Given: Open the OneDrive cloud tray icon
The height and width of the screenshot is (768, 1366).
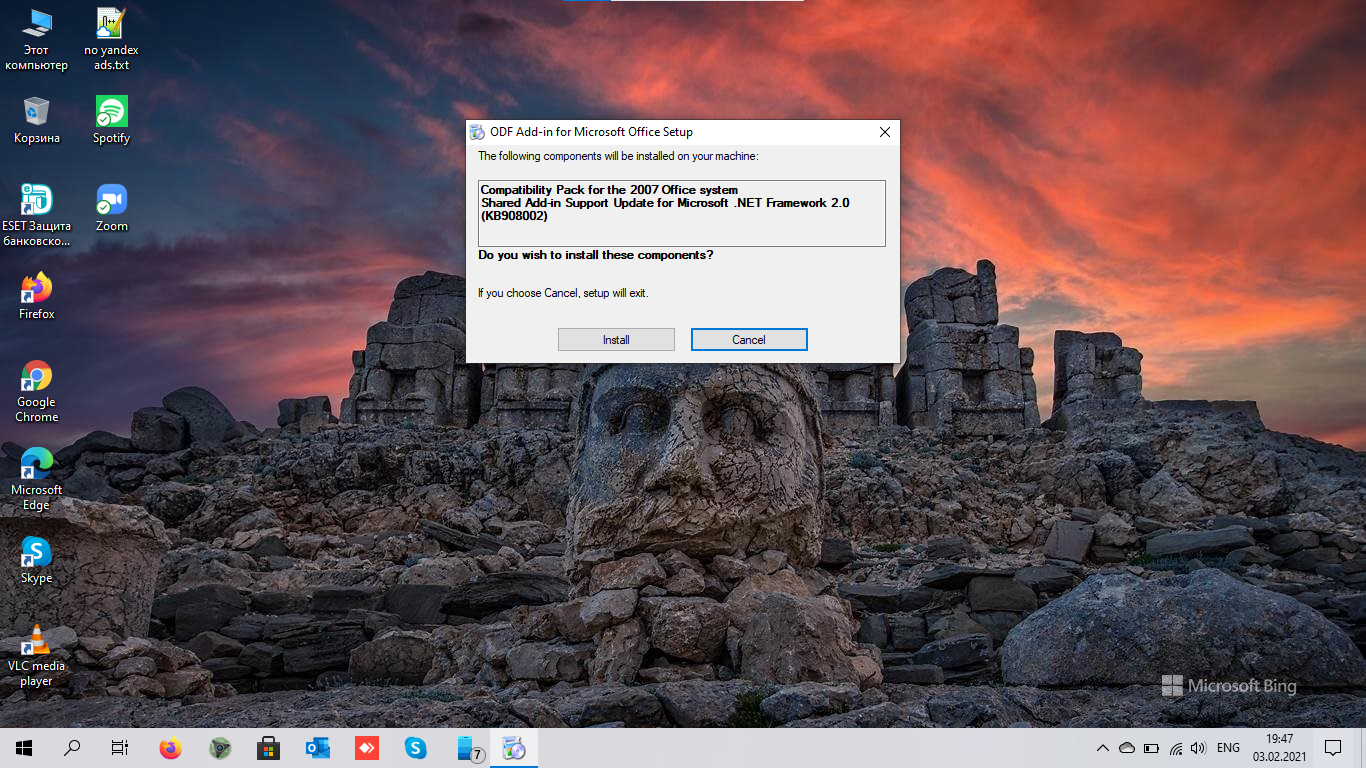Looking at the screenshot, I should (1127, 748).
